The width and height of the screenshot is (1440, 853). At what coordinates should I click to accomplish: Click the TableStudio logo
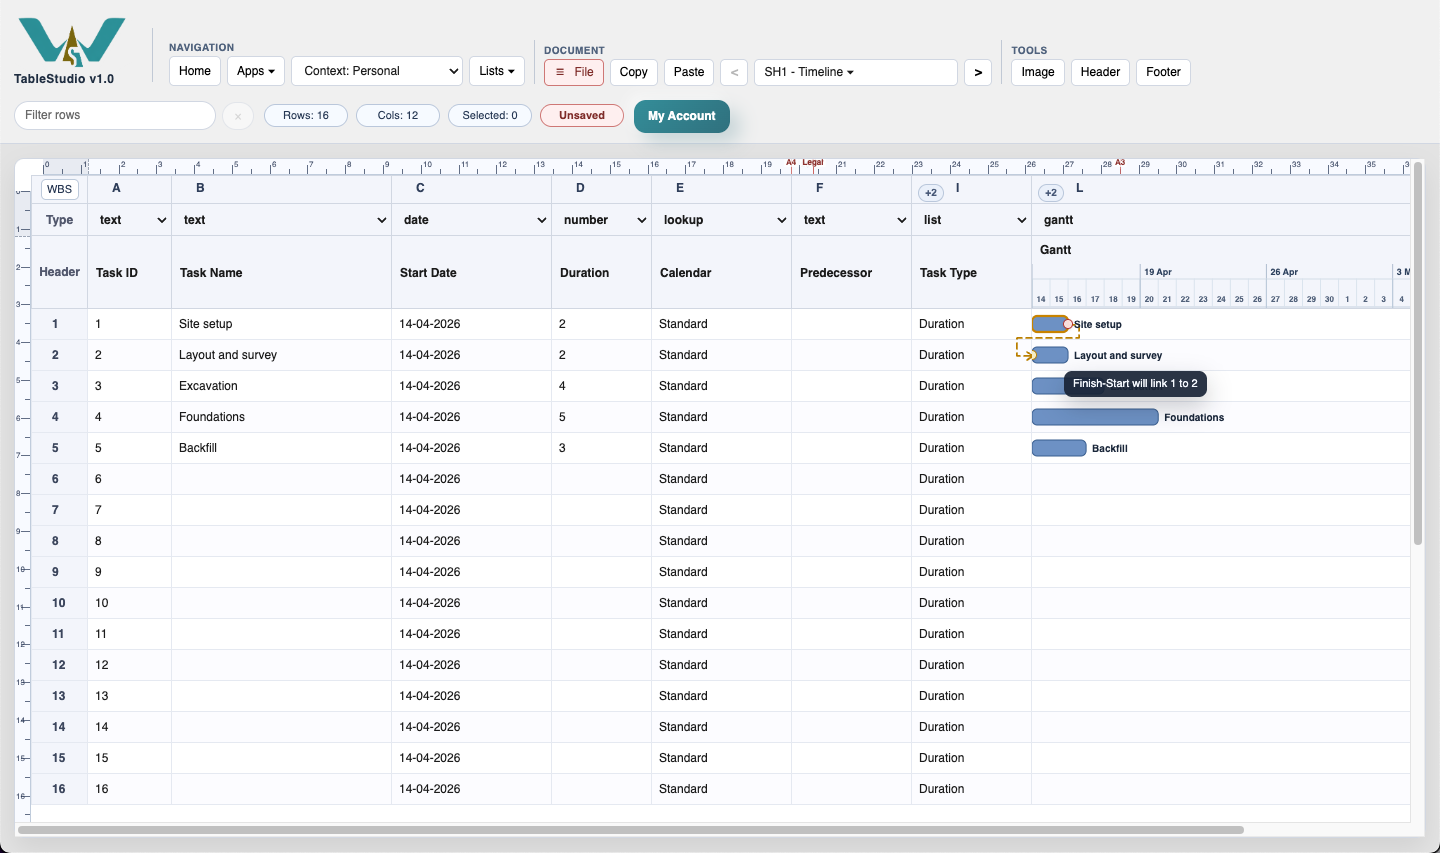pyautogui.click(x=71, y=42)
